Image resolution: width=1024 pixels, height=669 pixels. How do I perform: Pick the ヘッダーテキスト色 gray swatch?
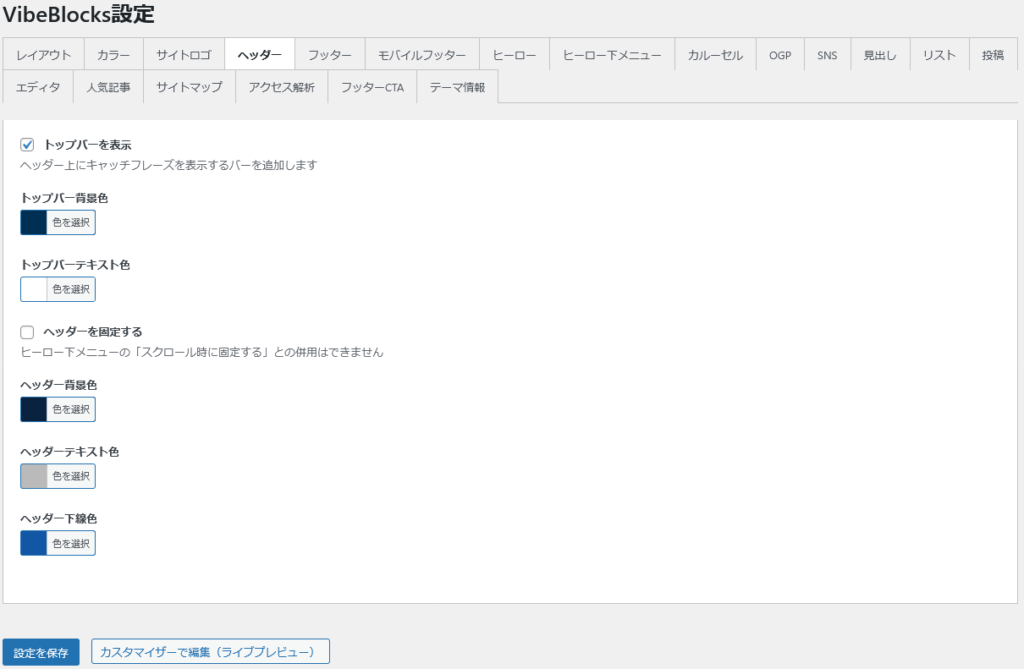(x=34, y=477)
